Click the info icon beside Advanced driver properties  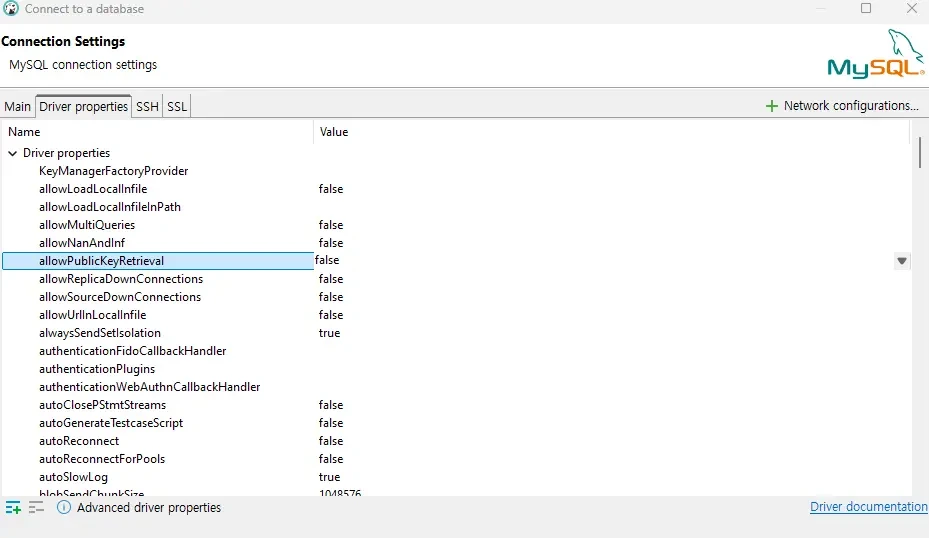[x=64, y=507]
